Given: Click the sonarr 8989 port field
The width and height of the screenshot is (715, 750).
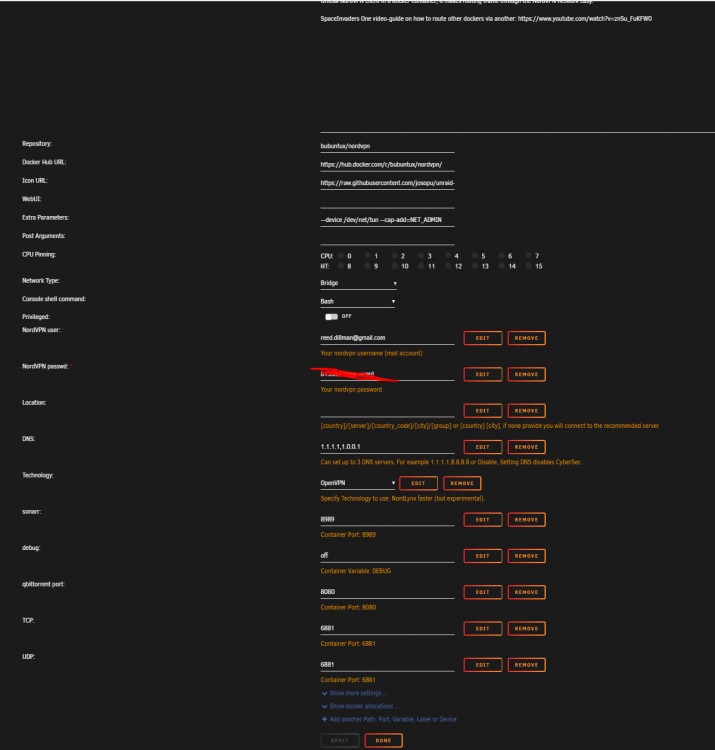Looking at the screenshot, I should [x=387, y=520].
